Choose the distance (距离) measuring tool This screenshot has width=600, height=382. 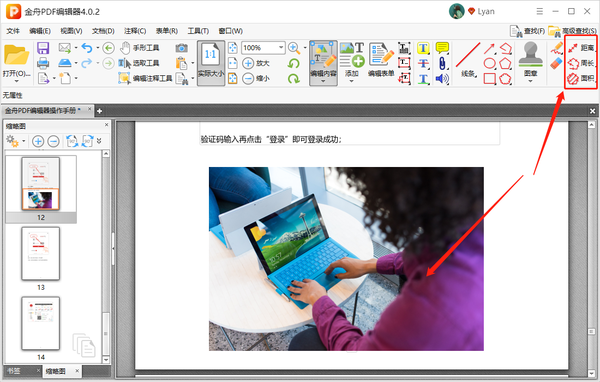[x=581, y=48]
